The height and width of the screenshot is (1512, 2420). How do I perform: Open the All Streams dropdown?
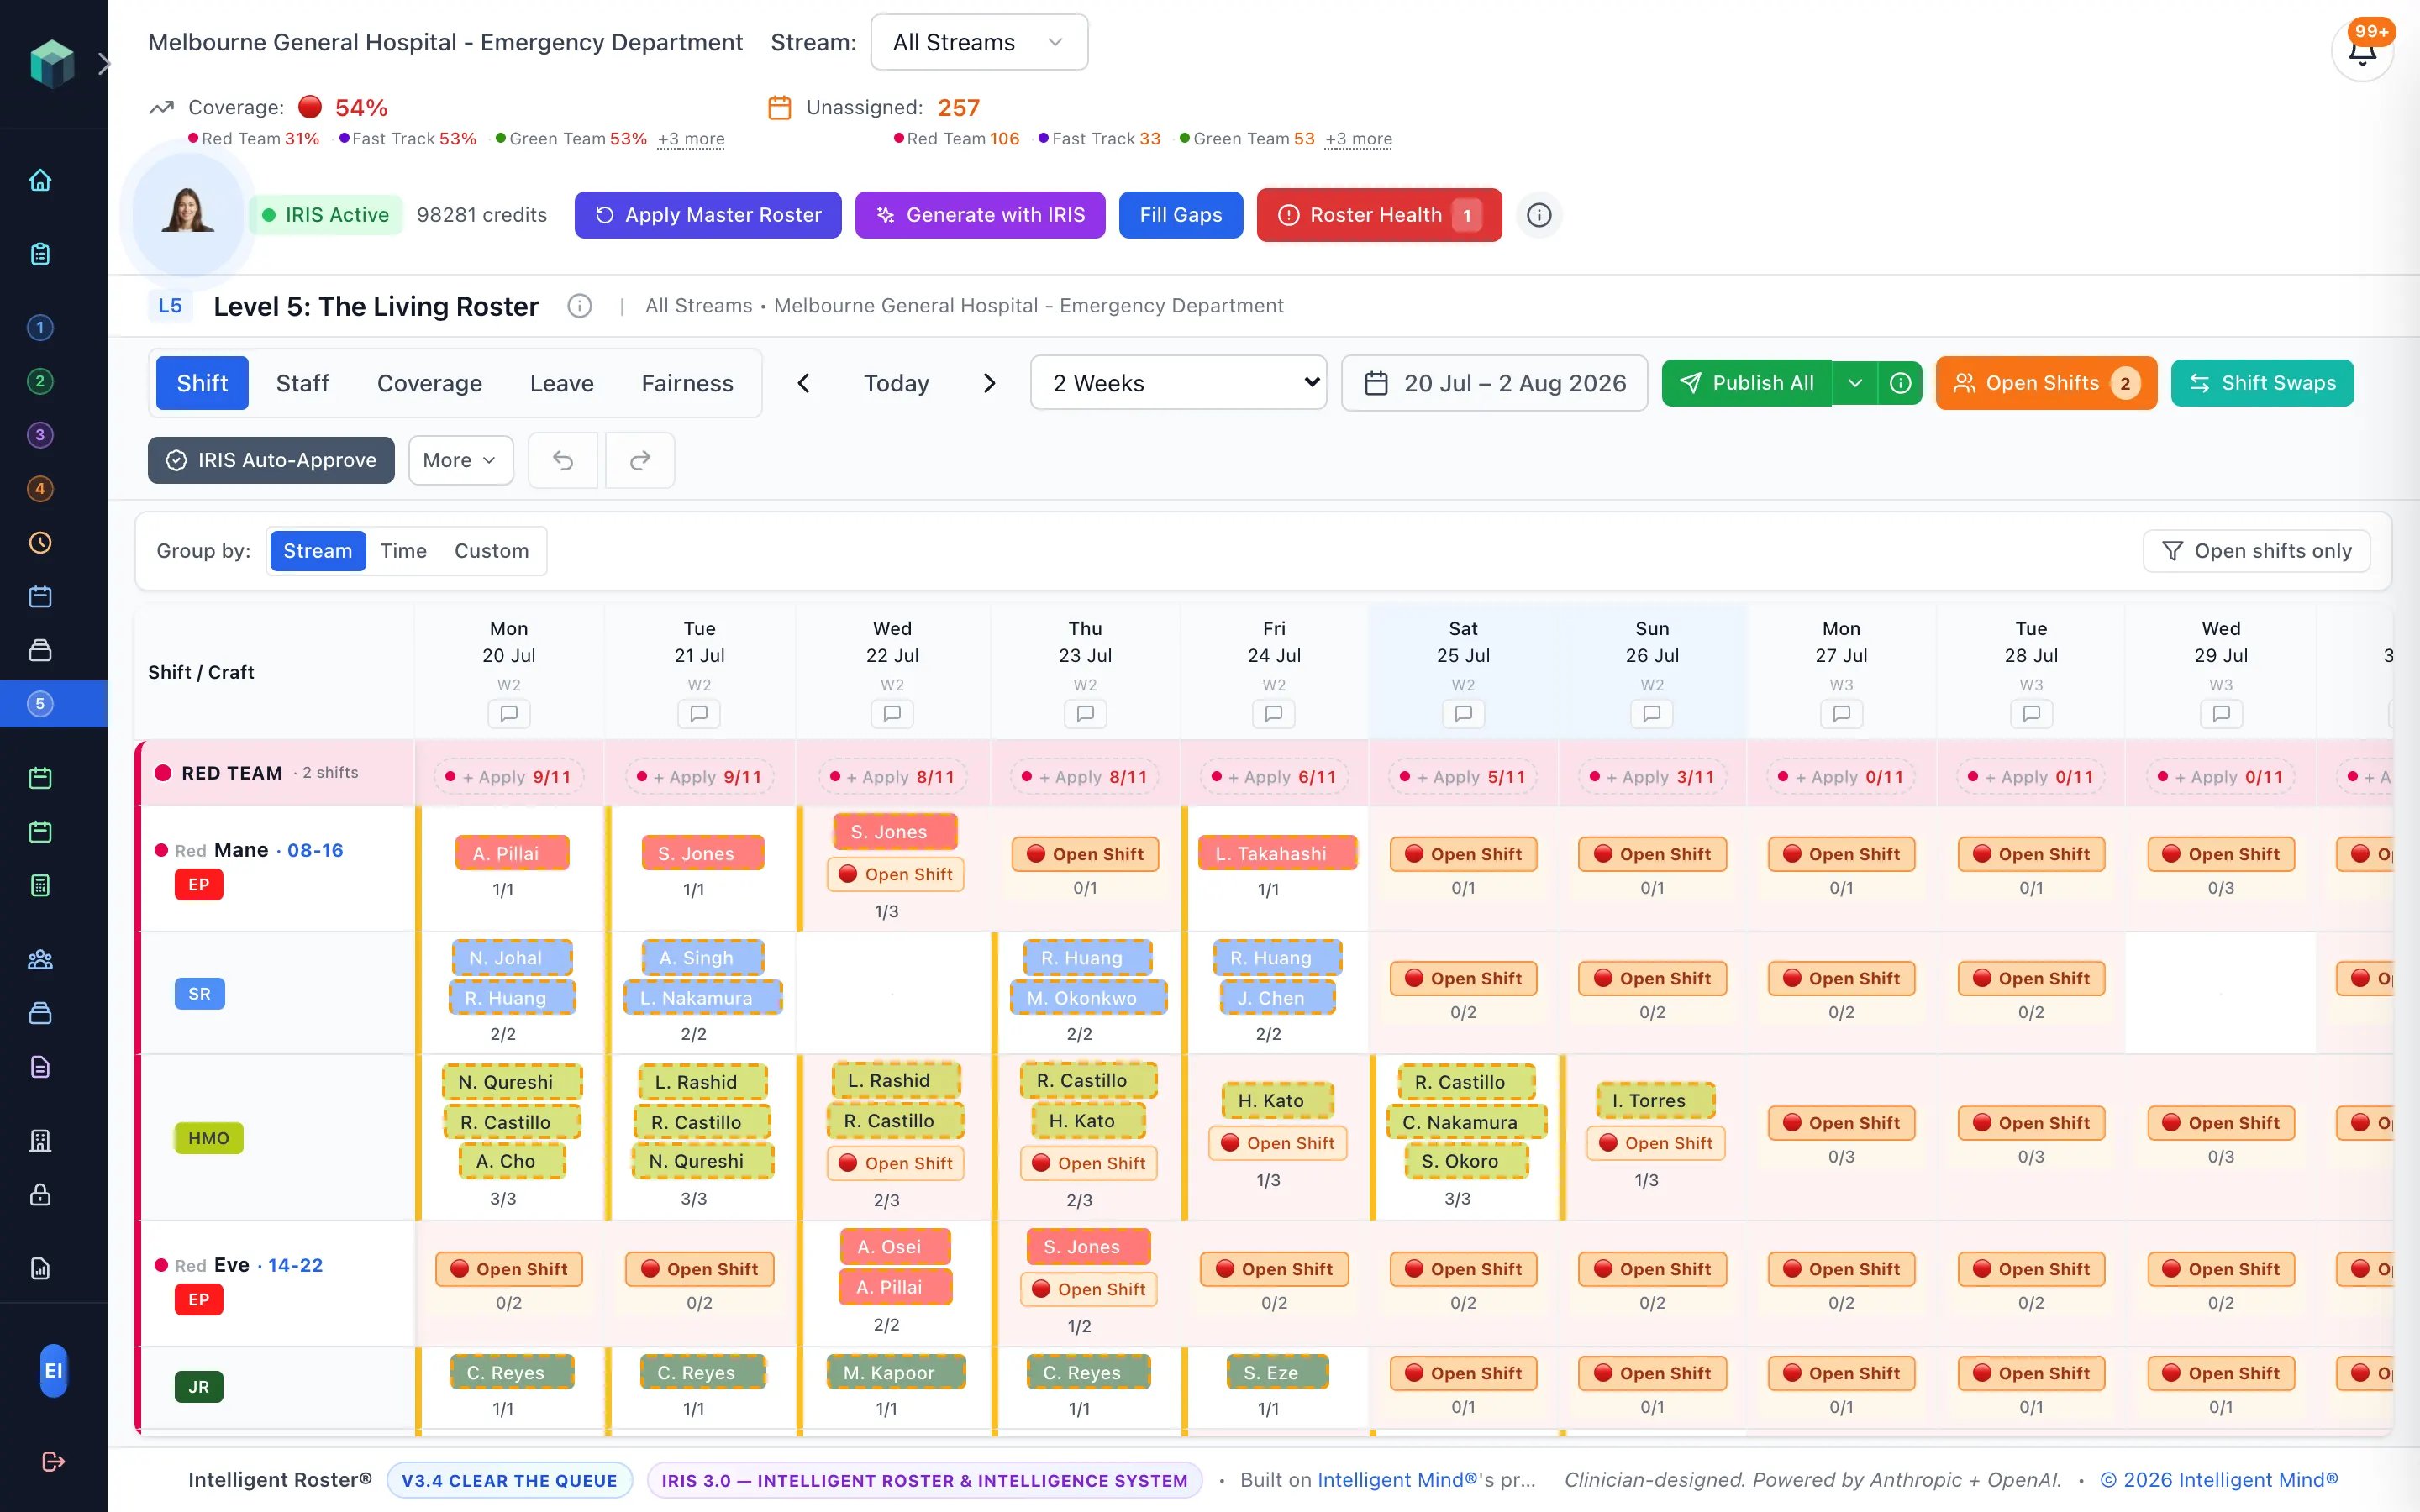pos(979,42)
